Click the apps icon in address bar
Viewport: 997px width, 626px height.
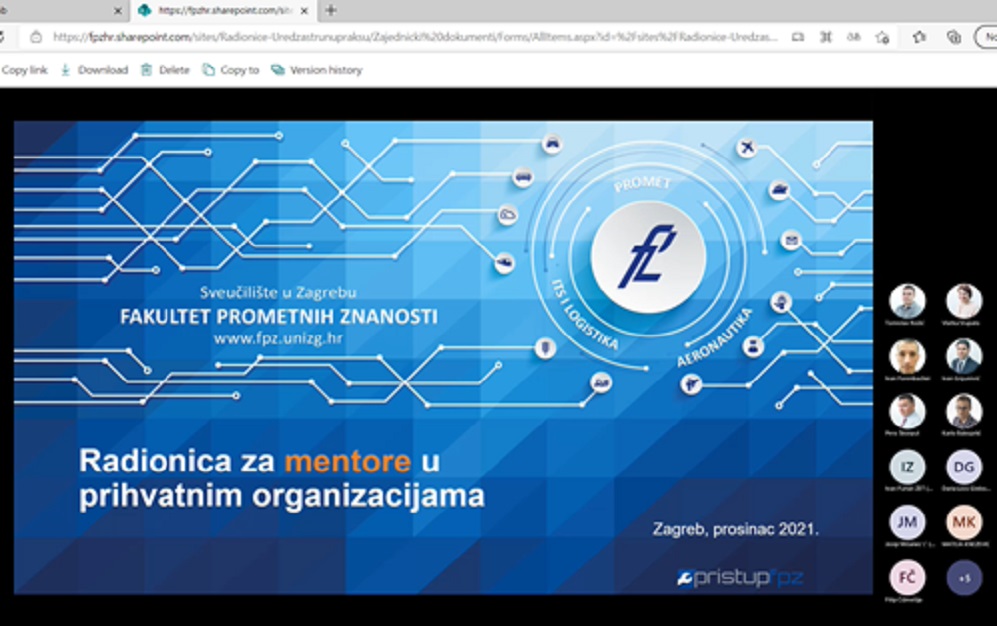click(x=825, y=37)
